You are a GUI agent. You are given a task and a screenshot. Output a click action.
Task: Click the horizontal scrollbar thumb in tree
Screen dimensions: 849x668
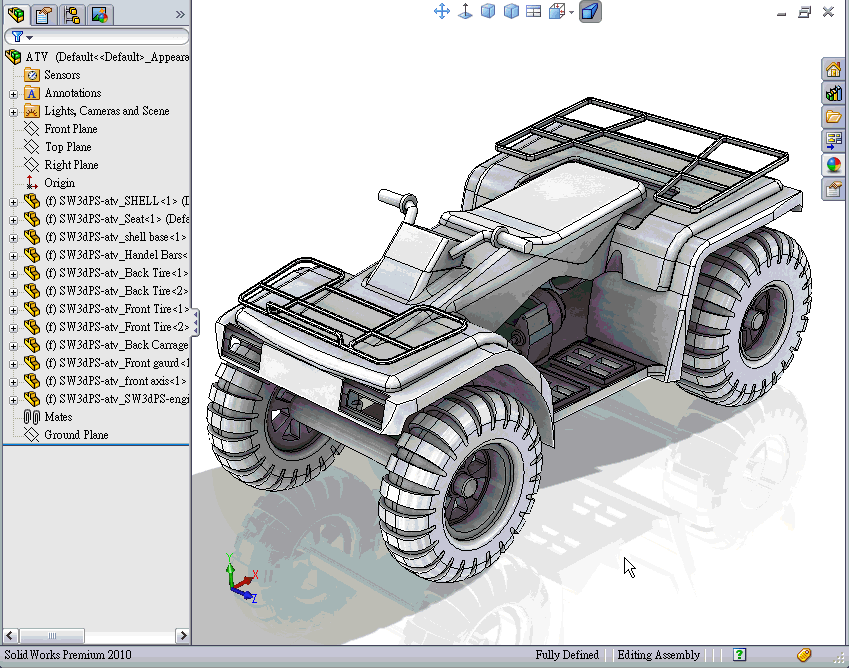[x=51, y=635]
